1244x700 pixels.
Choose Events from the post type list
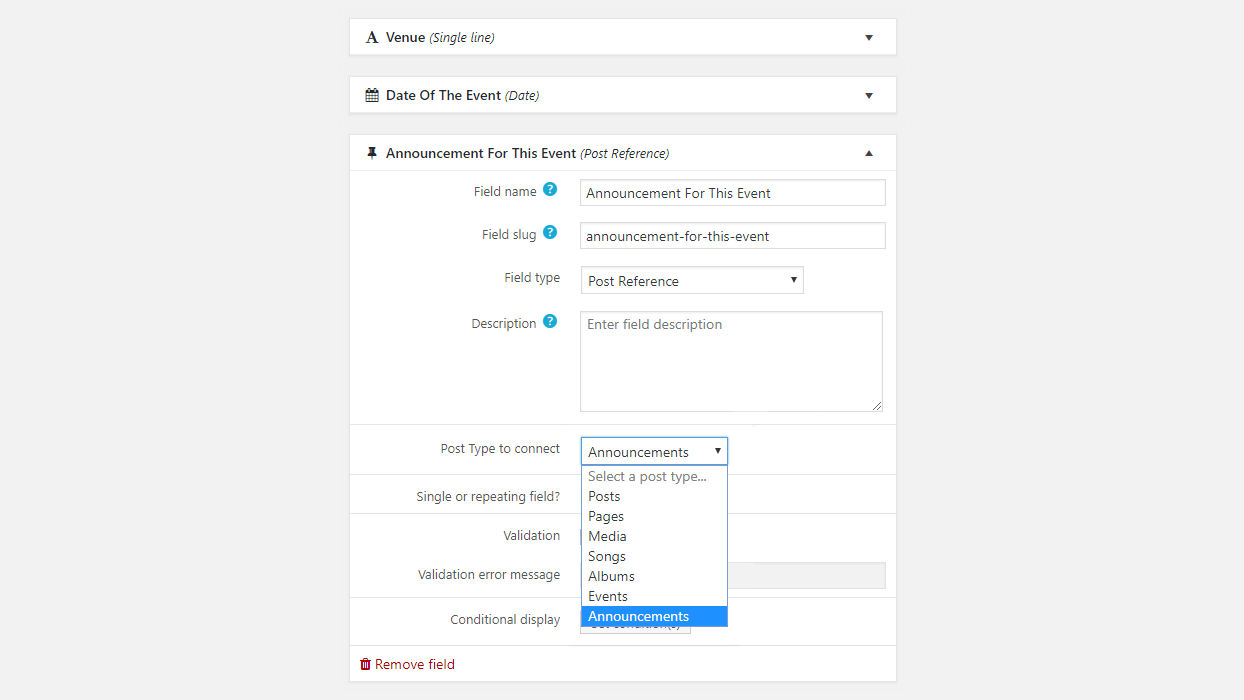pos(654,596)
